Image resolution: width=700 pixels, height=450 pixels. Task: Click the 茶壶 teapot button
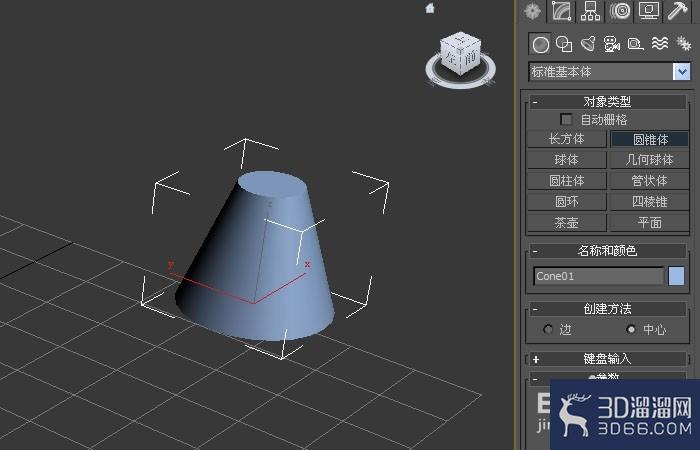pos(567,222)
